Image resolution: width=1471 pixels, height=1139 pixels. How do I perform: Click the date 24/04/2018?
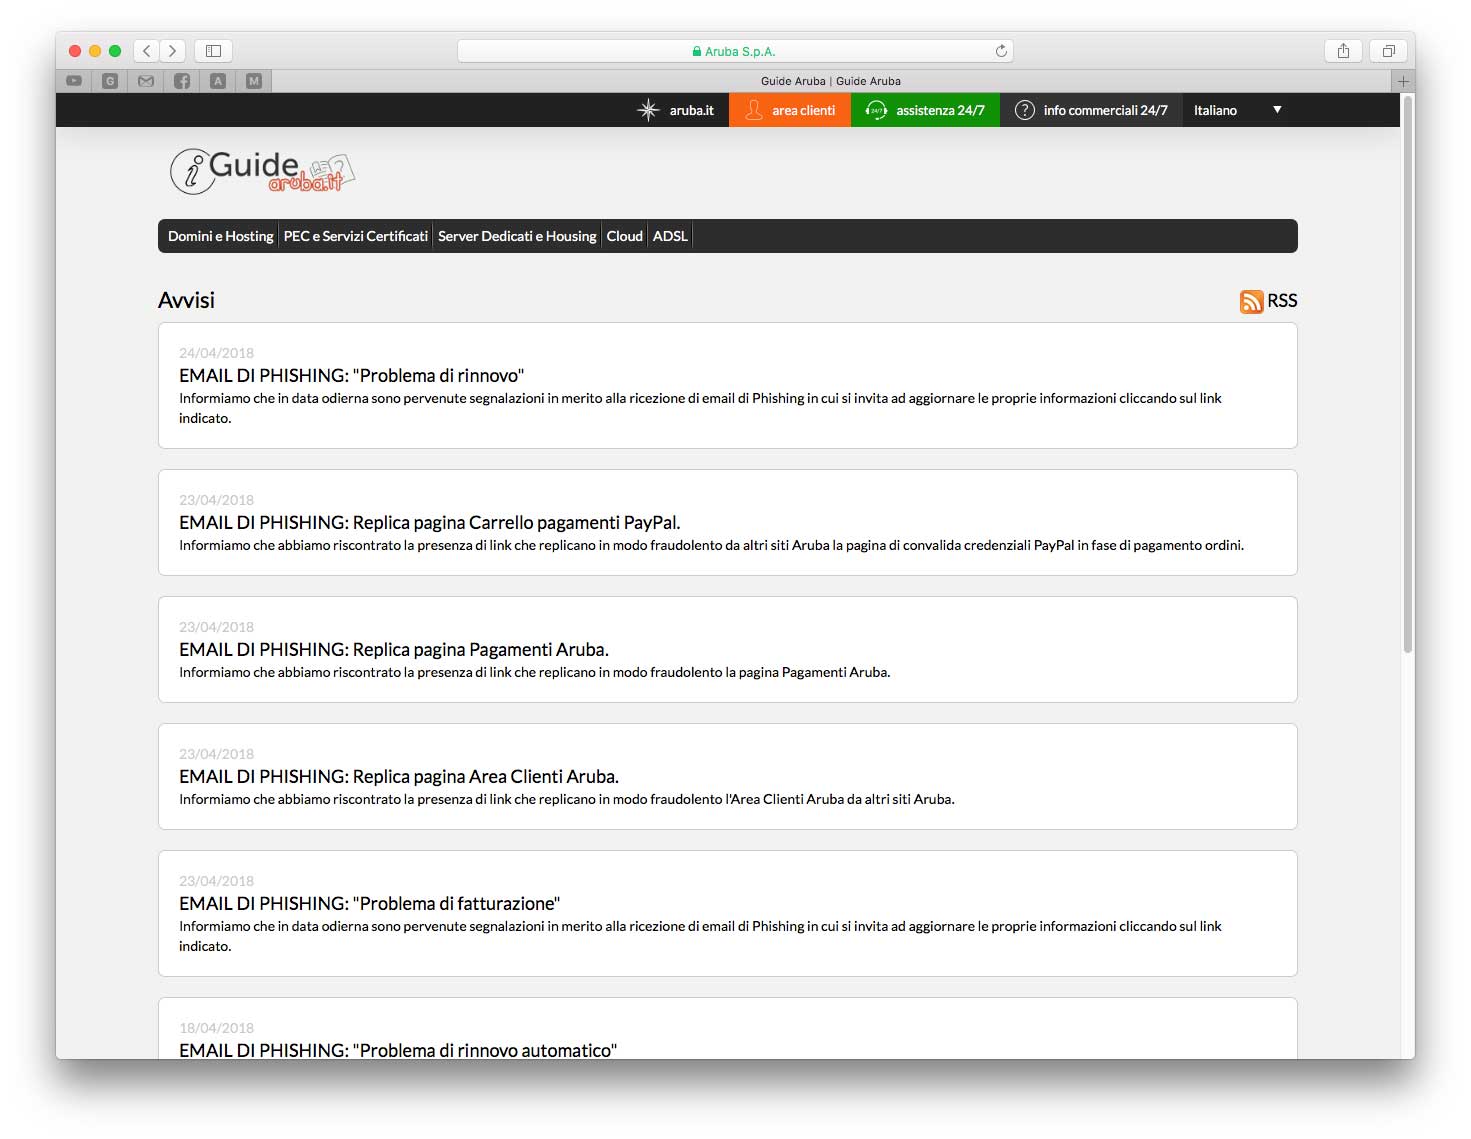(x=216, y=353)
